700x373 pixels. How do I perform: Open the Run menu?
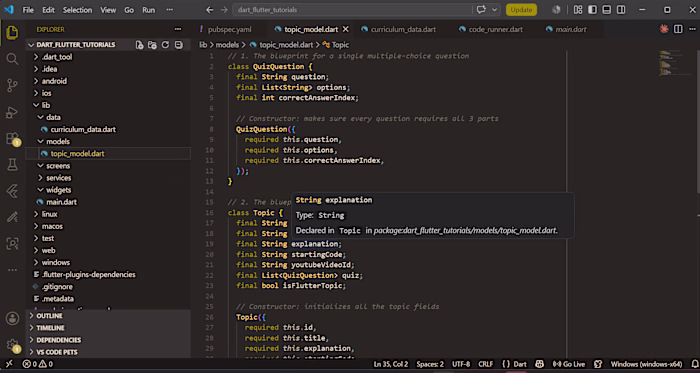pos(149,10)
